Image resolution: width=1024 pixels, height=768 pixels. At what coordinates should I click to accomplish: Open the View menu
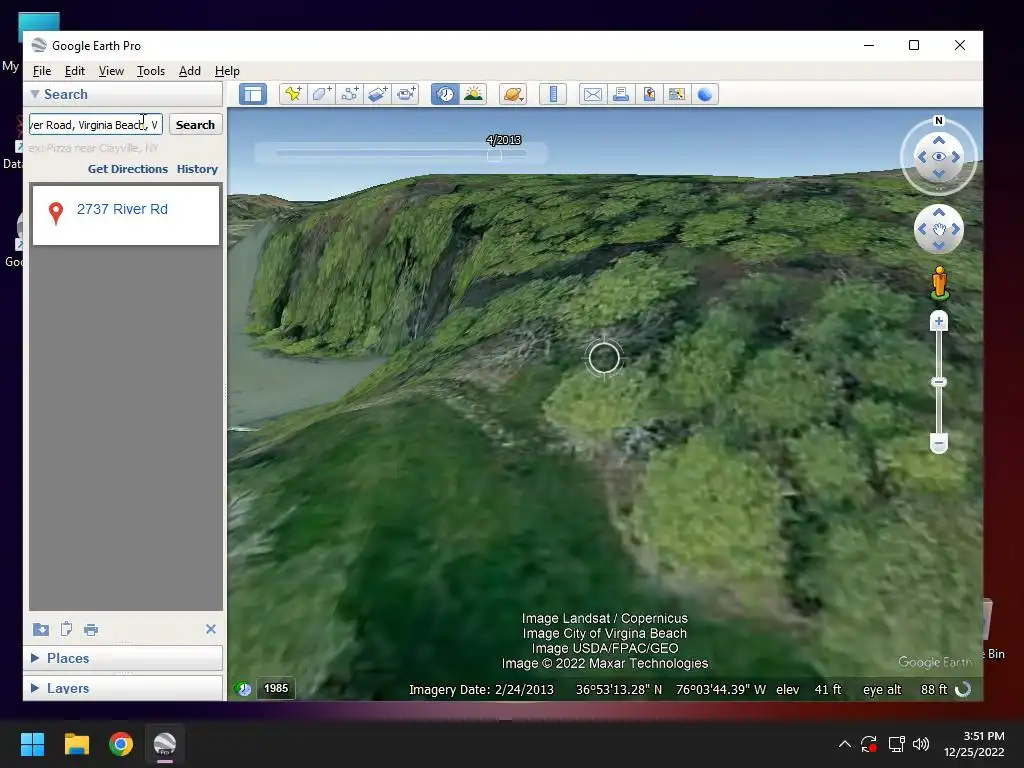111,71
